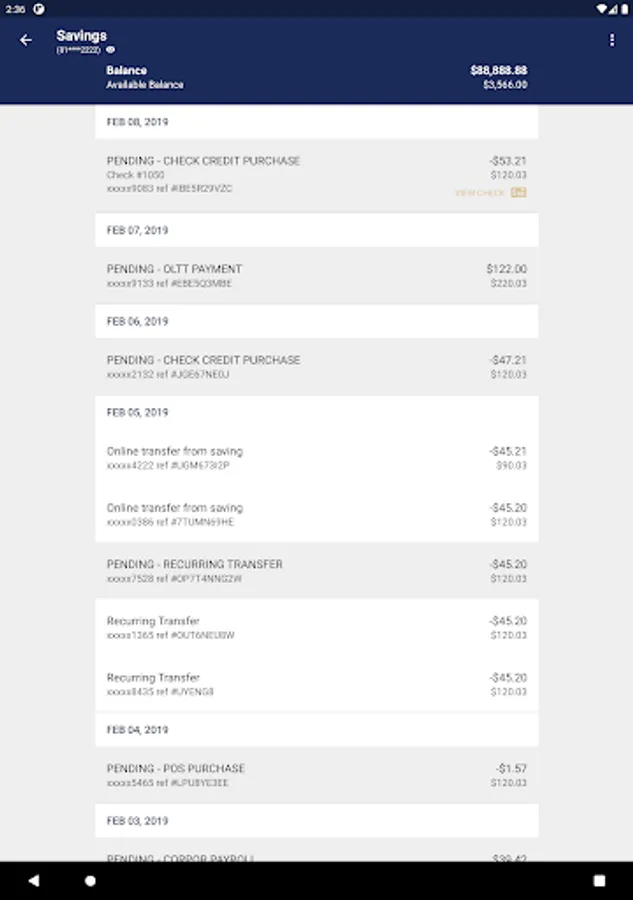This screenshot has height=900, width=633.
Task: Tap the Savings account title
Action: [x=82, y=36]
